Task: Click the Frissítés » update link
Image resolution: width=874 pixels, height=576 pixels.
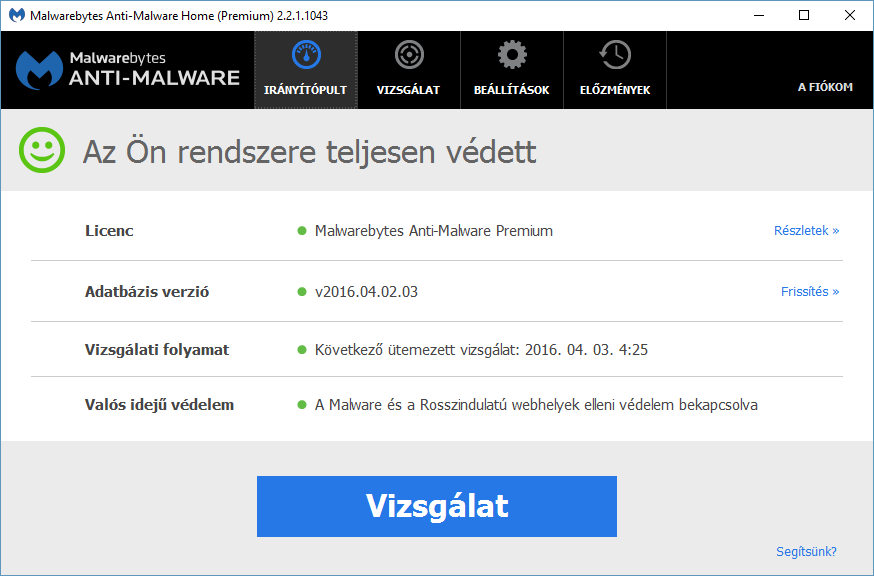Action: tap(810, 292)
